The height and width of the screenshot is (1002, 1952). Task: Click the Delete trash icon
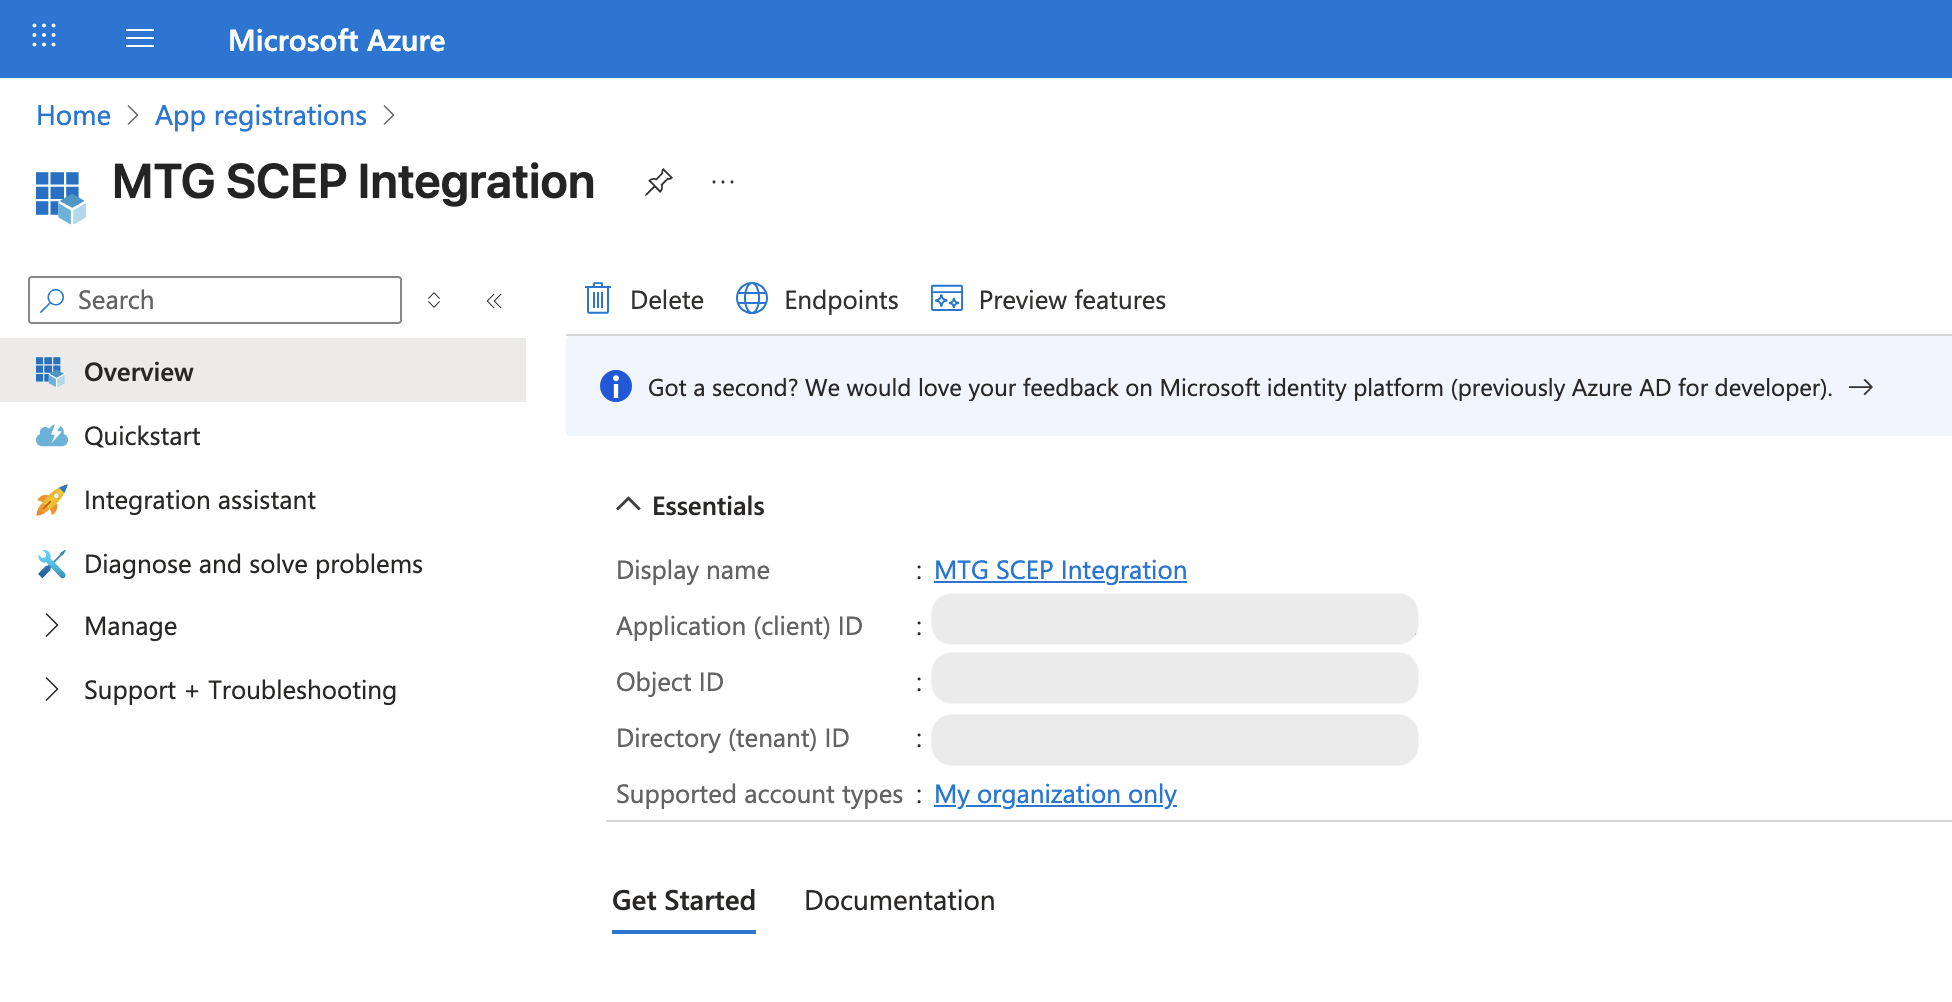click(597, 299)
